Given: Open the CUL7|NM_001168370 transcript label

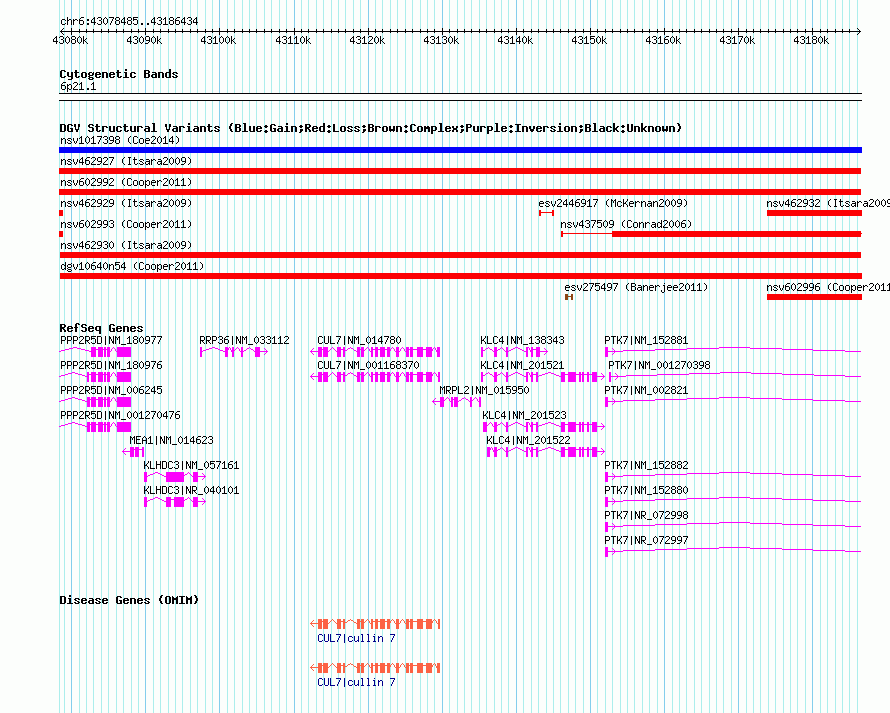Looking at the screenshot, I should point(368,366).
